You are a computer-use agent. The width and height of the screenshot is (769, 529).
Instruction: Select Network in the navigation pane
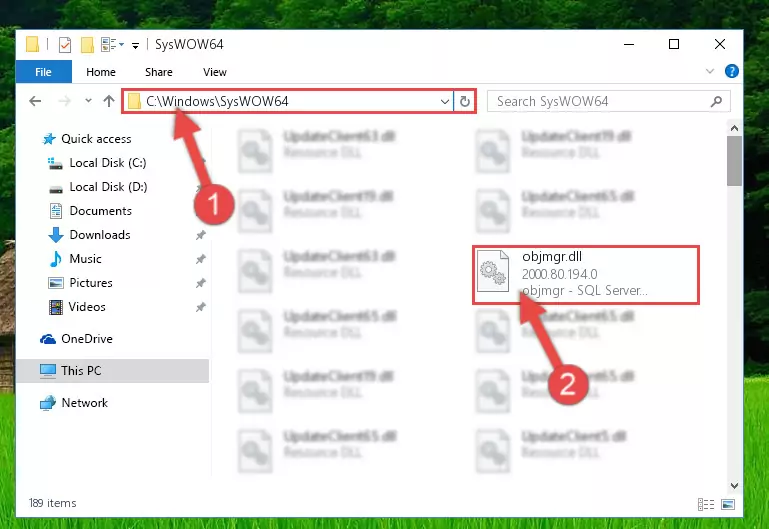tap(84, 403)
